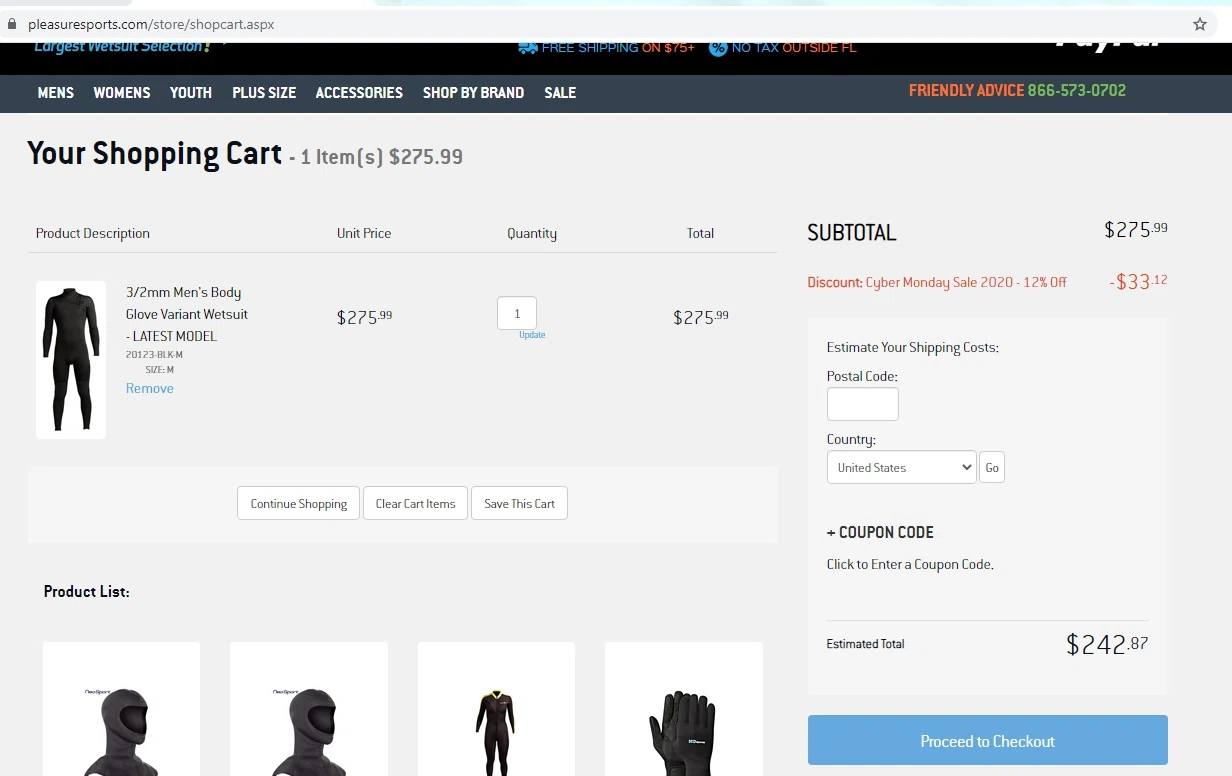1232x776 pixels.
Task: Open the wetsuit thumbnail in the cart
Action: pyautogui.click(x=71, y=360)
